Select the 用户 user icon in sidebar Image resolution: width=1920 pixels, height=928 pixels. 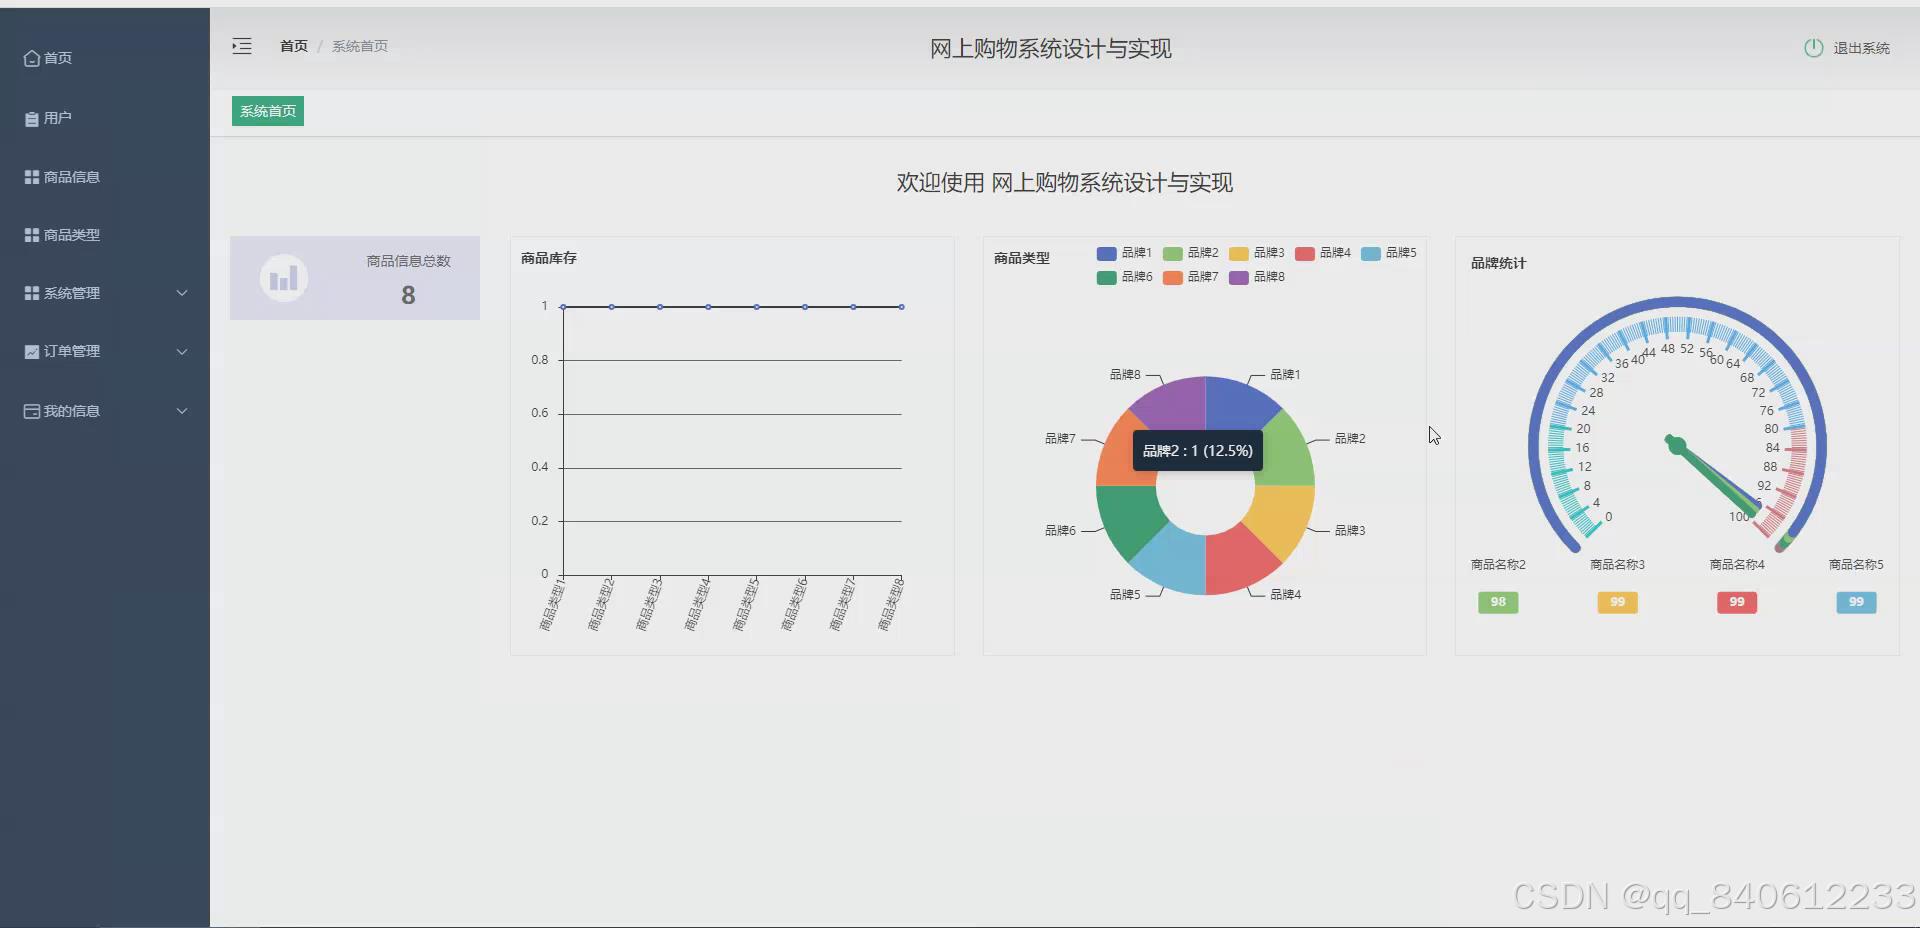[x=30, y=117]
